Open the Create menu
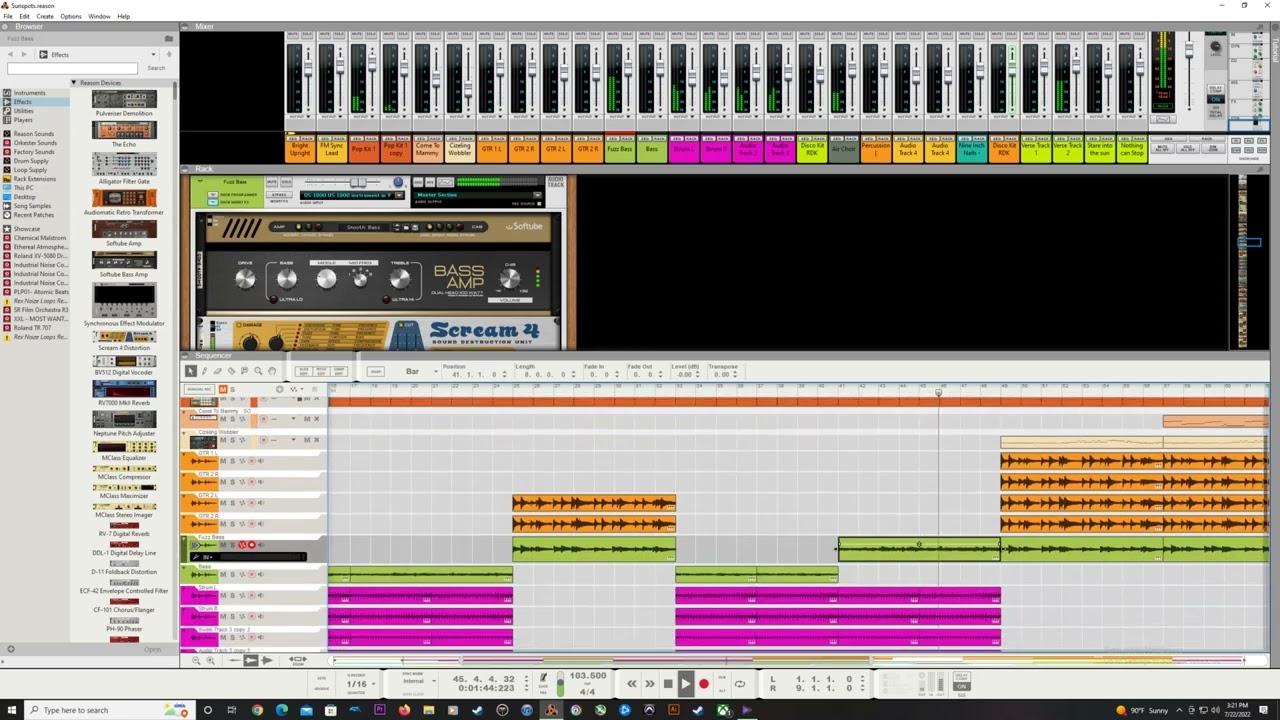The height and width of the screenshot is (720, 1280). (45, 16)
